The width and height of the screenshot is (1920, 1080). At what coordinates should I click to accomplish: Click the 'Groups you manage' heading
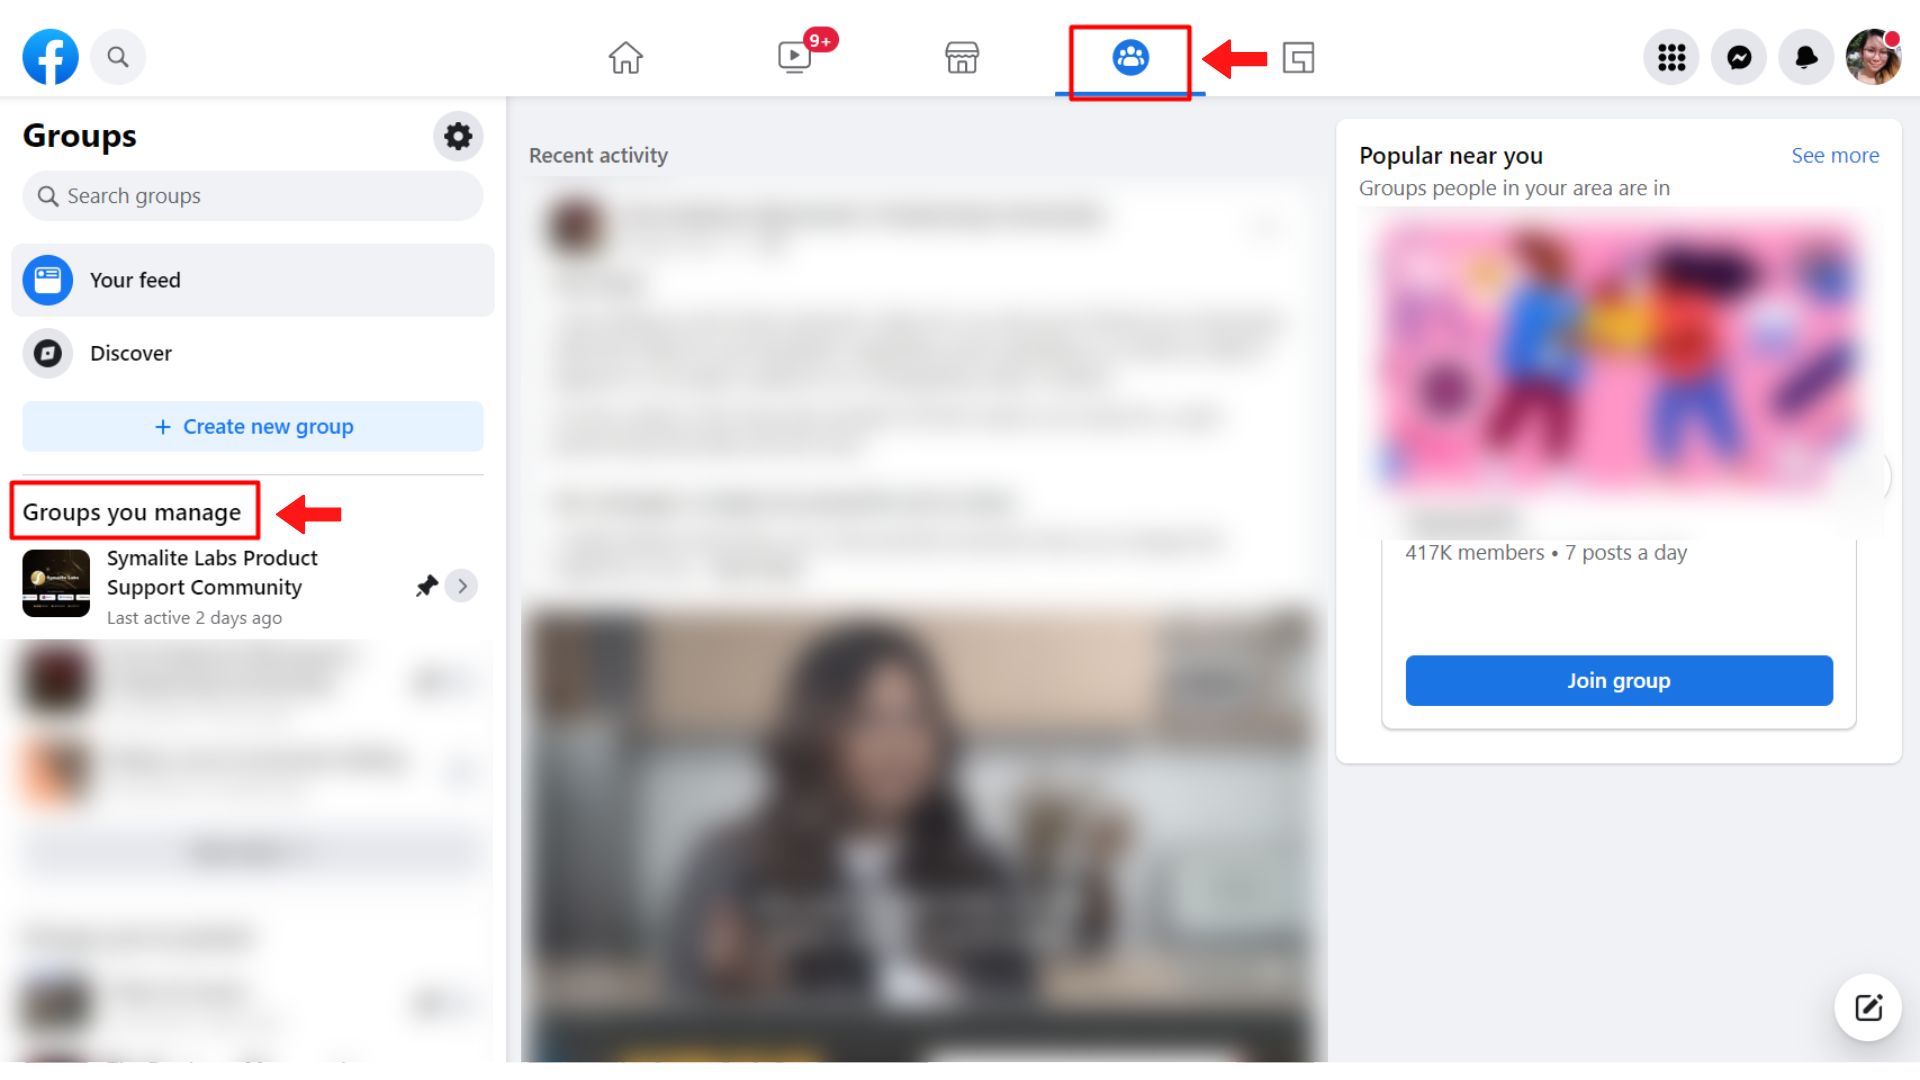(x=132, y=513)
